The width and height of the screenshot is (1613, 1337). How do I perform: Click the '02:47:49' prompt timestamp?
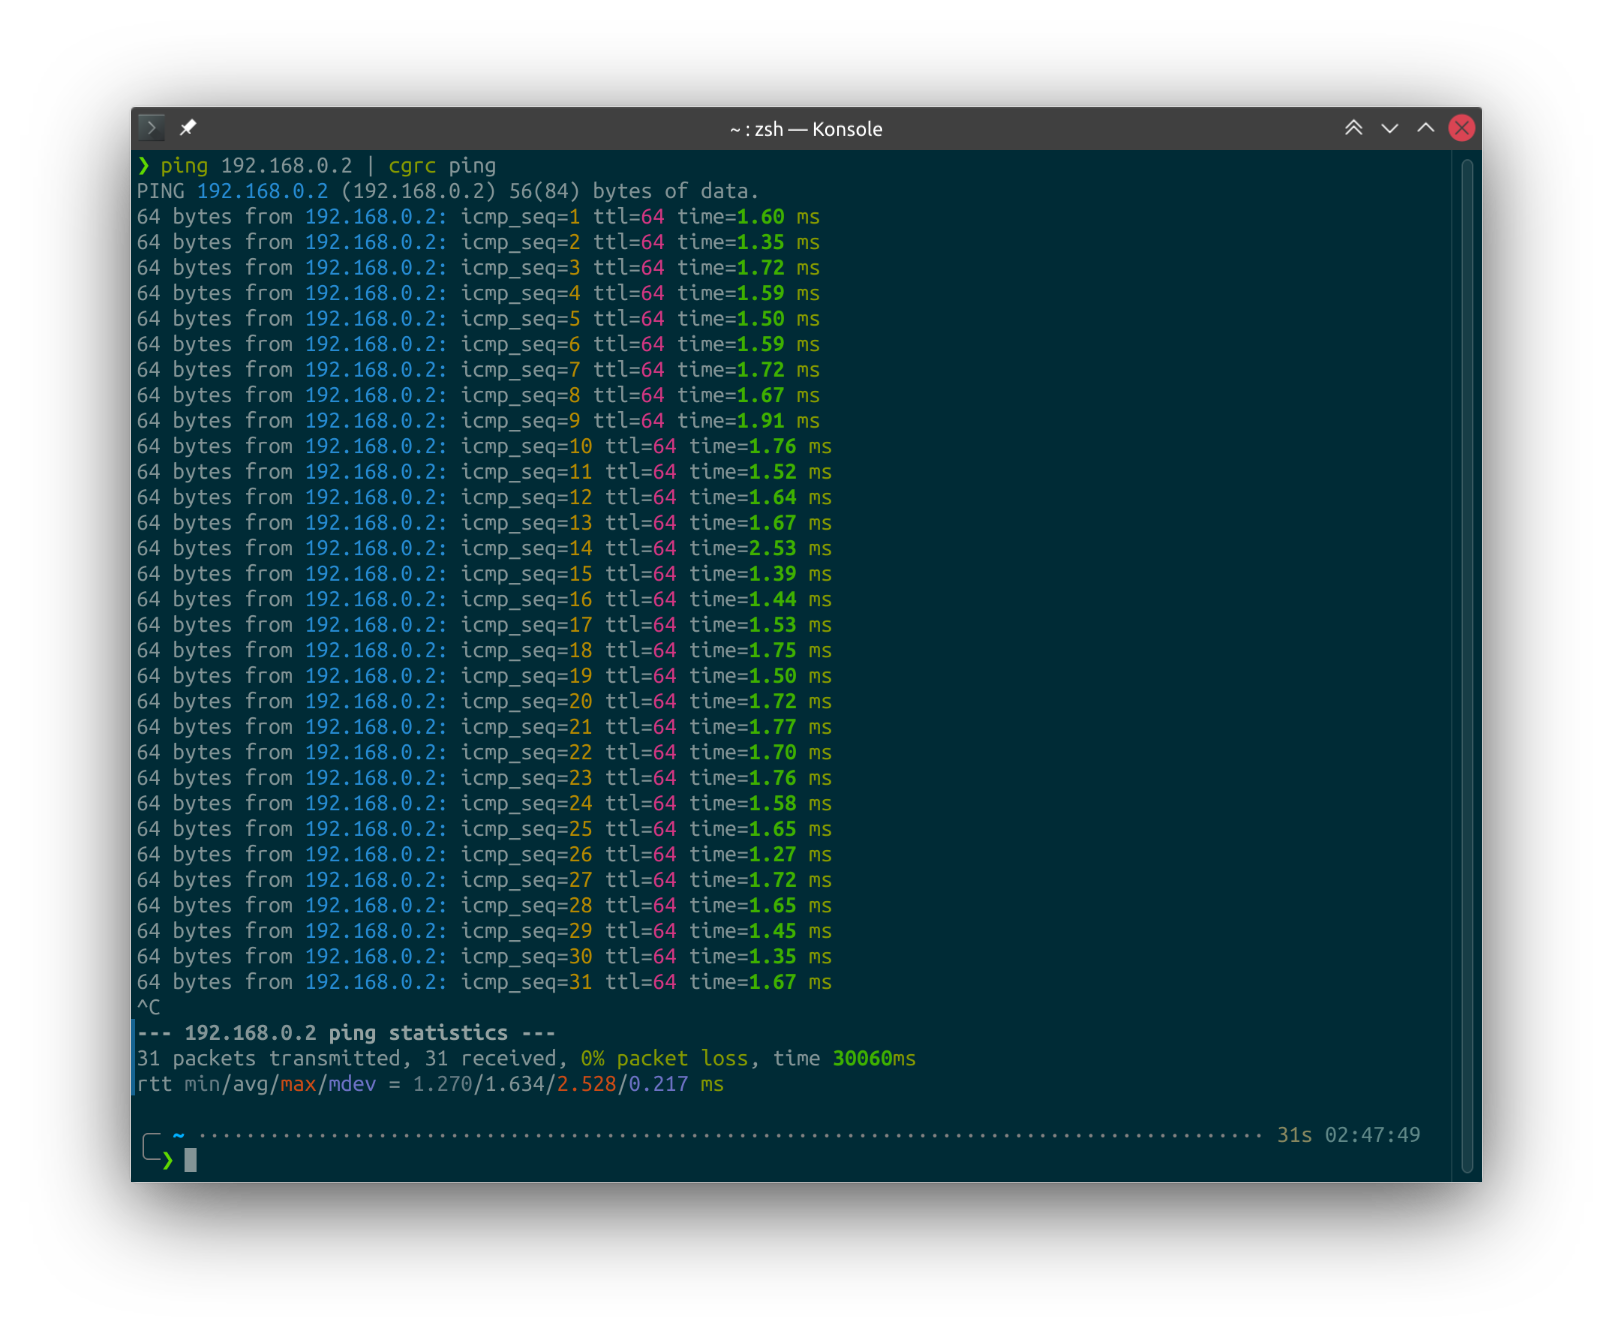(x=1372, y=1135)
